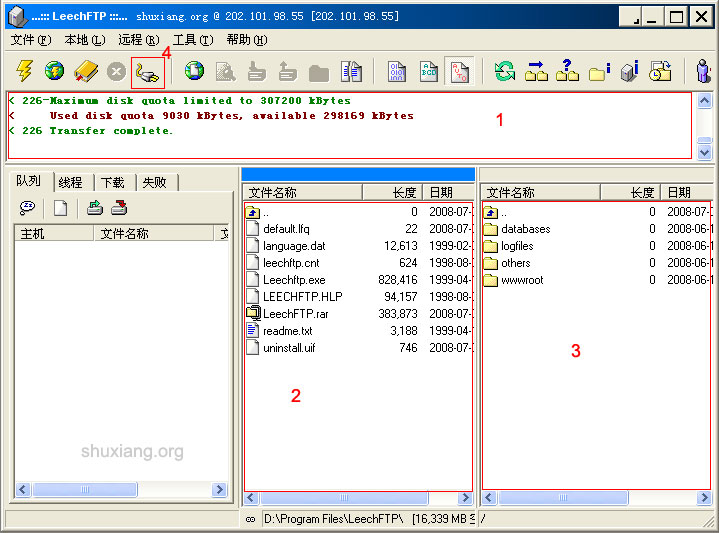719x533 pixels.
Task: Click log pane scroll up arrow
Action: pos(704,100)
